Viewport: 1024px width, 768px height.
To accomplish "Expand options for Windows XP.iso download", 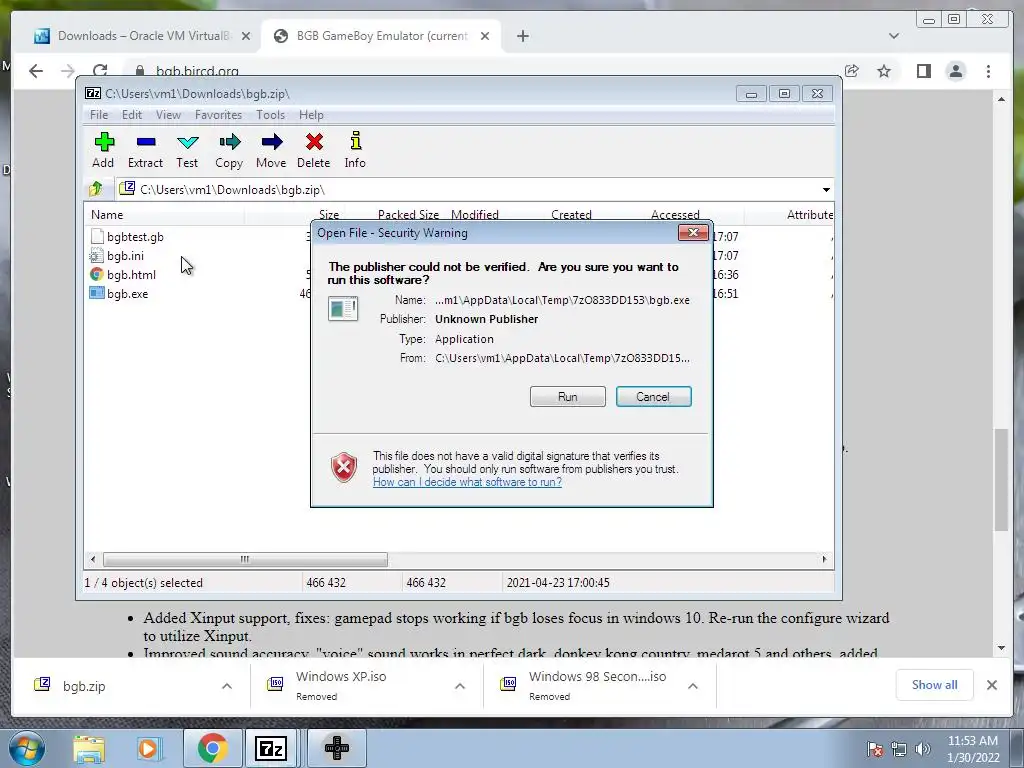I will [x=460, y=686].
